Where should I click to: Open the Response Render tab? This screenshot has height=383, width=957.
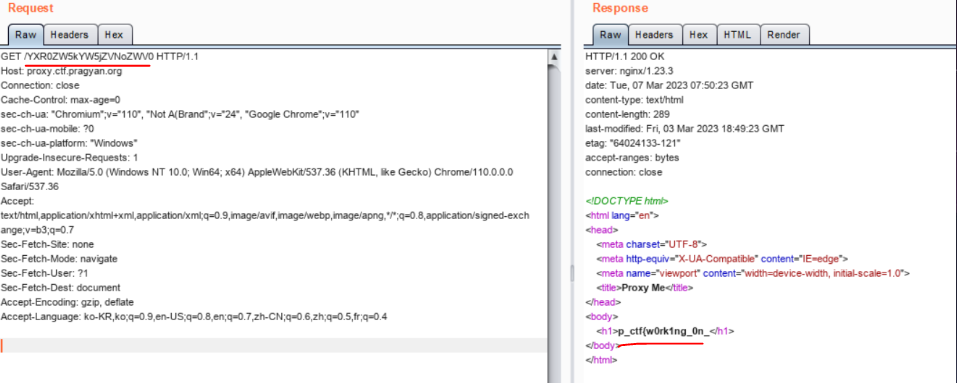784,35
